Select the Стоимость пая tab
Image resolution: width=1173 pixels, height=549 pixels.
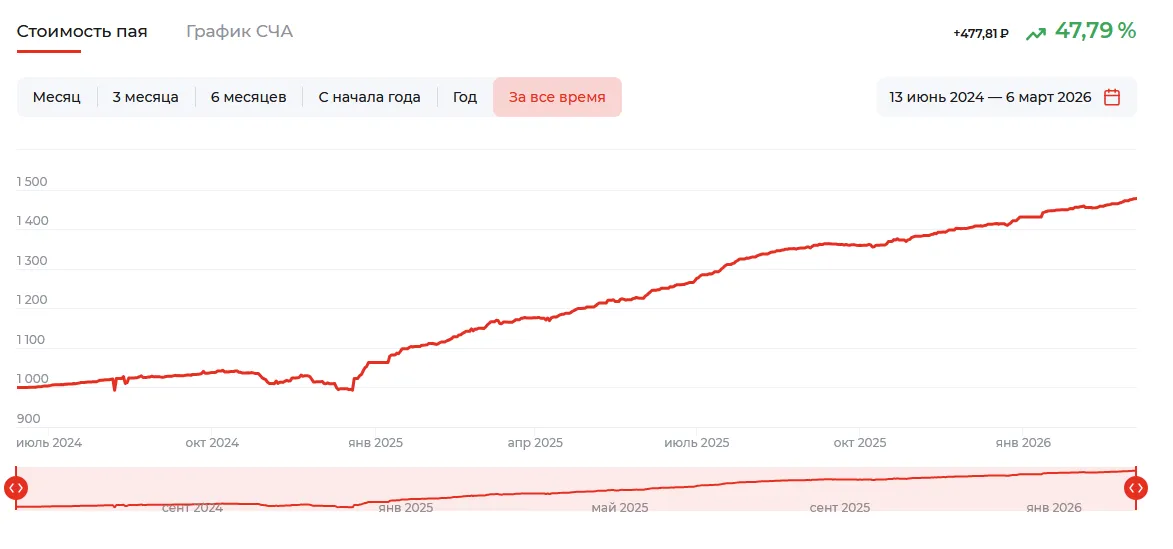(82, 31)
